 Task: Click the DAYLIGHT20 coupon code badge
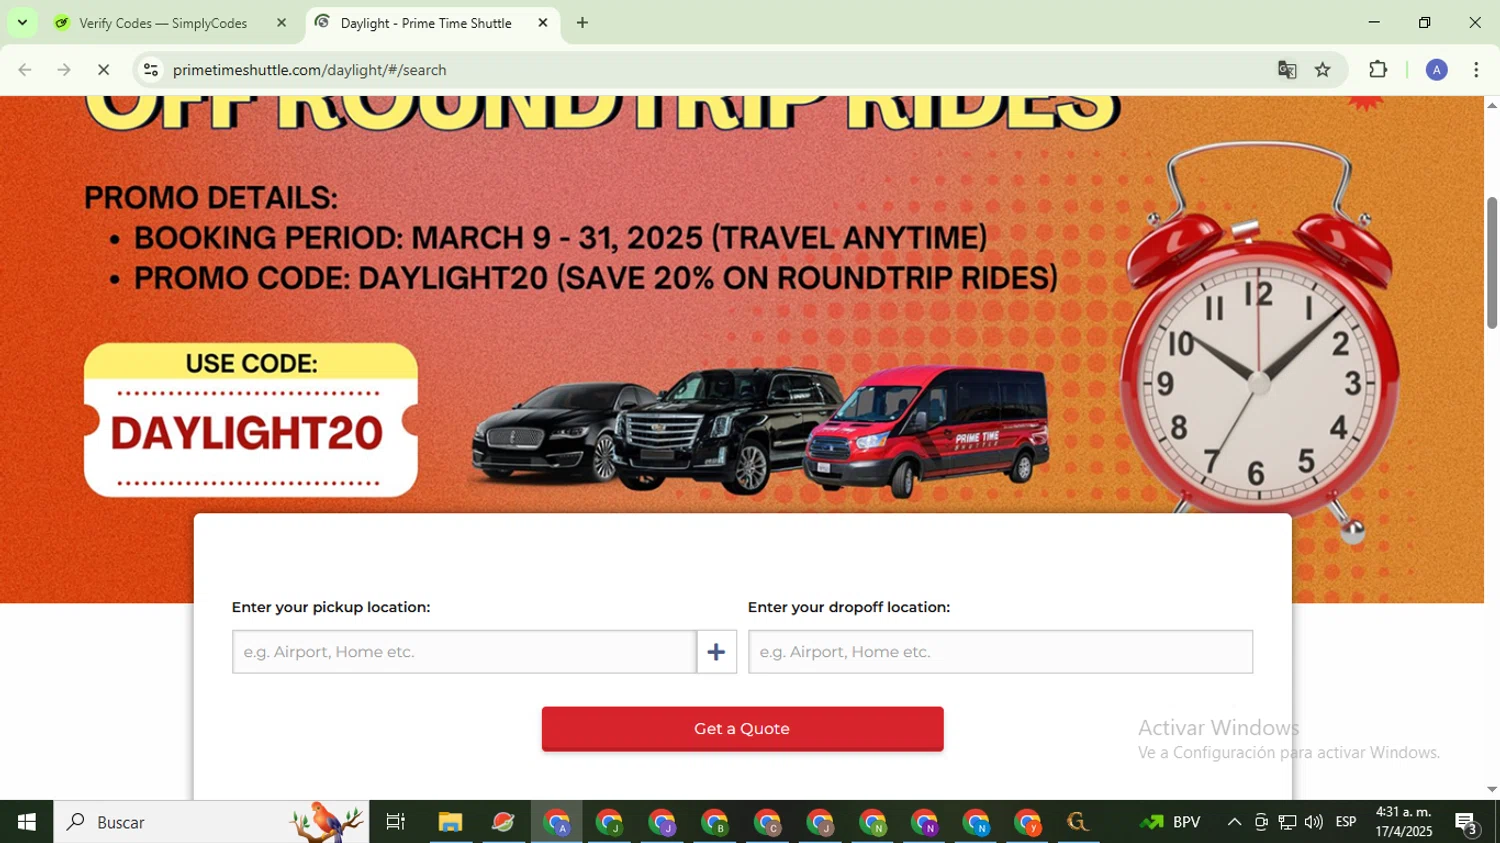(x=250, y=420)
